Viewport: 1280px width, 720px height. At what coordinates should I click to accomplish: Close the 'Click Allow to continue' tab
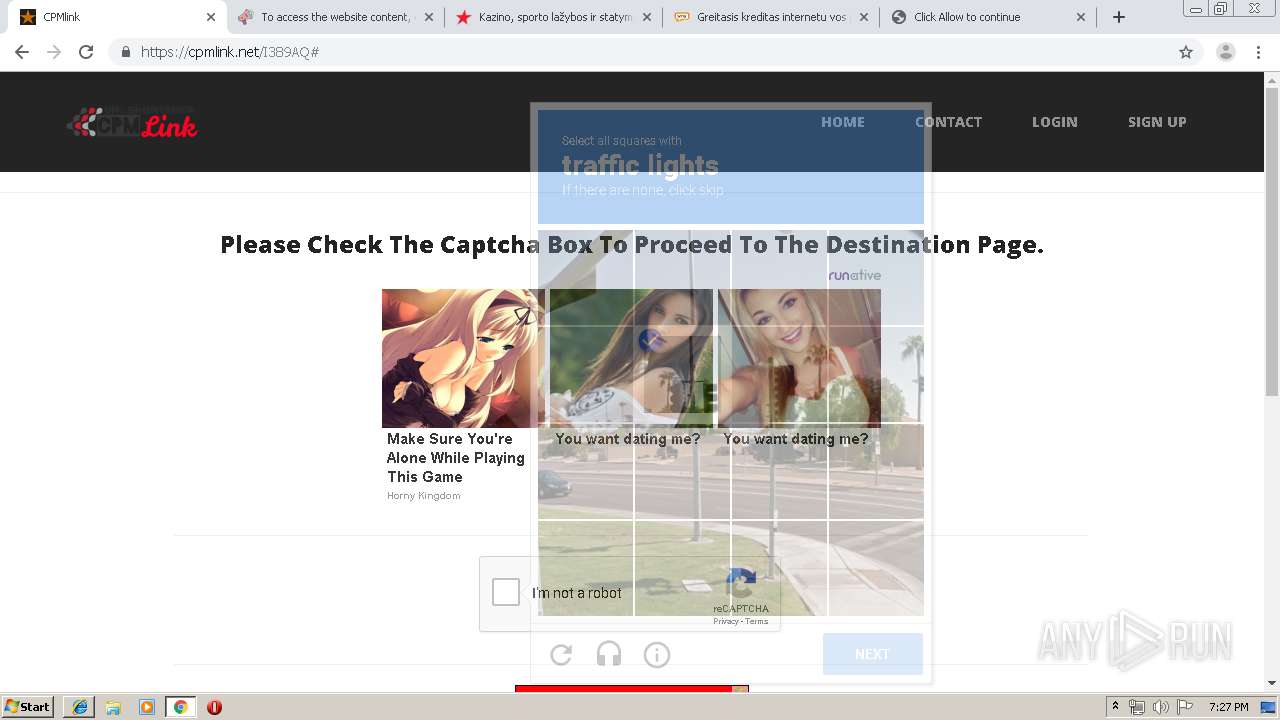[1081, 17]
